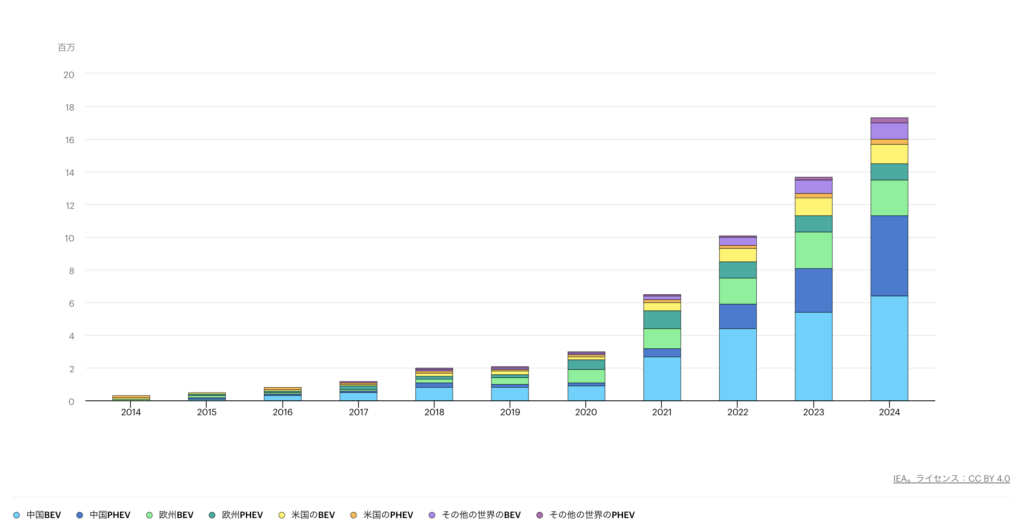Image resolution: width=1024 pixels, height=530 pixels.
Task: Toggle the その他の世界のPHEV legend entry
Action: tap(585, 515)
